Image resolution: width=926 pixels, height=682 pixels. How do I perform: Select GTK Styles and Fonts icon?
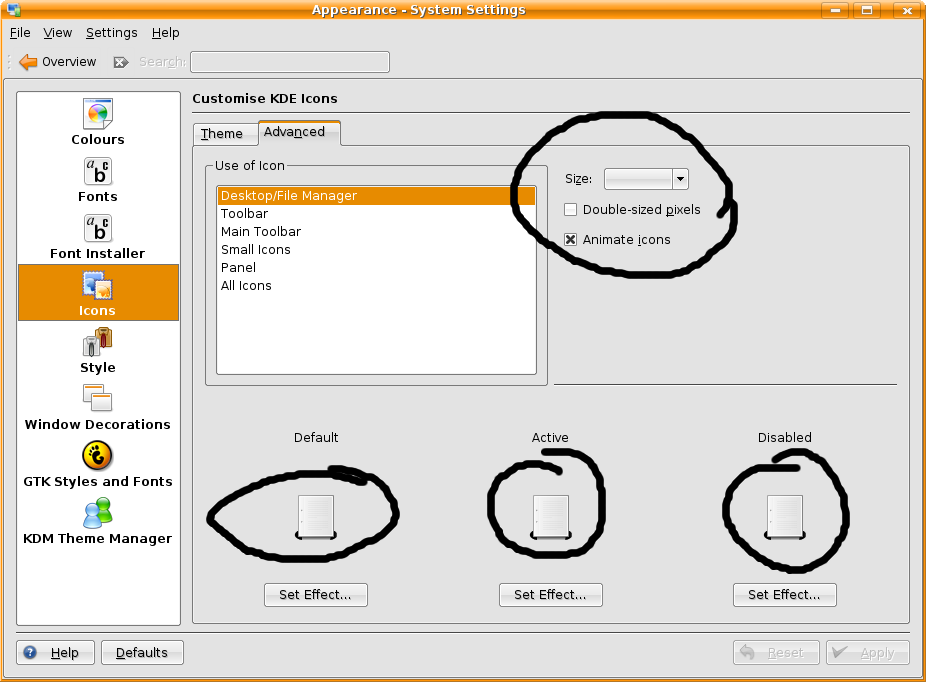coord(98,457)
